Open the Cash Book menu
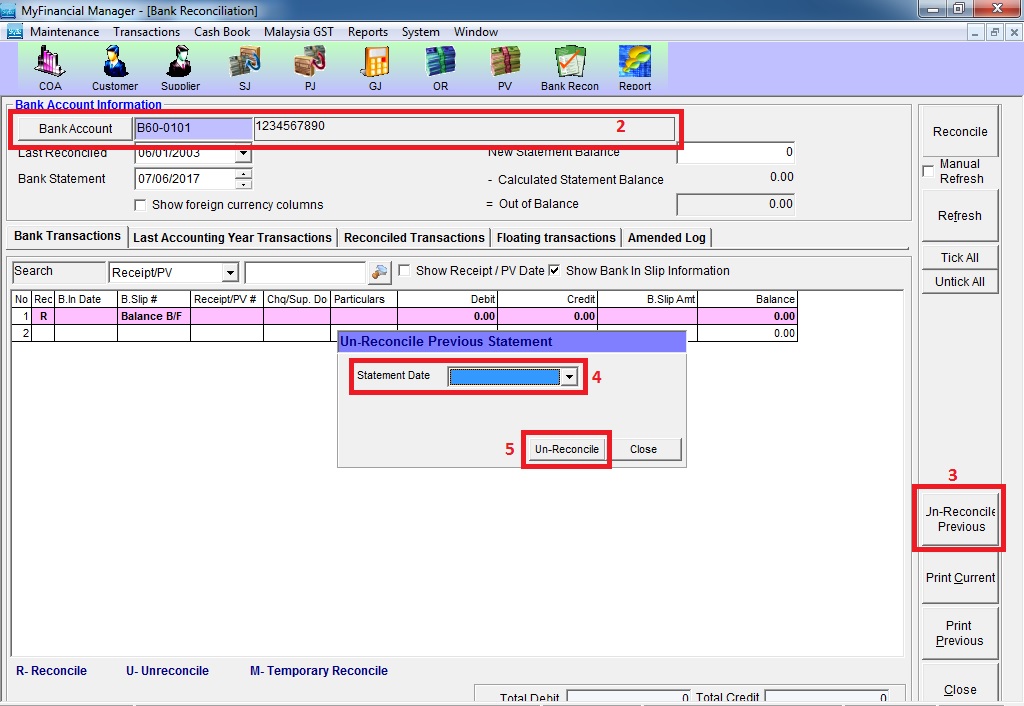 pyautogui.click(x=222, y=32)
